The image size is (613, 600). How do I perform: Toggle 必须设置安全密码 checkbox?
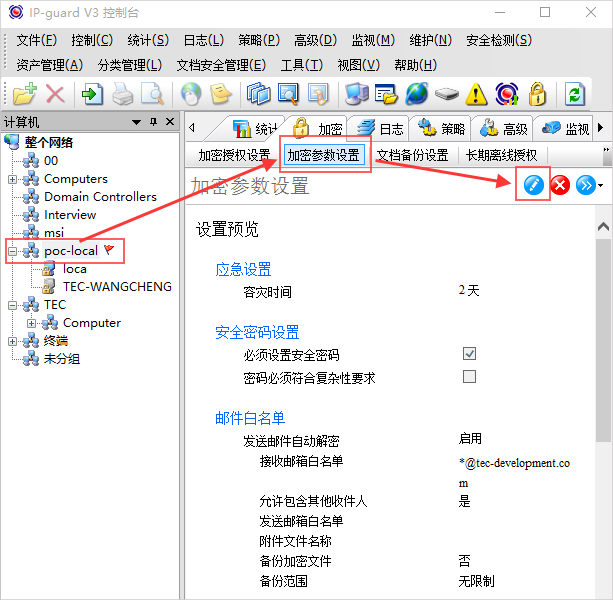[469, 354]
